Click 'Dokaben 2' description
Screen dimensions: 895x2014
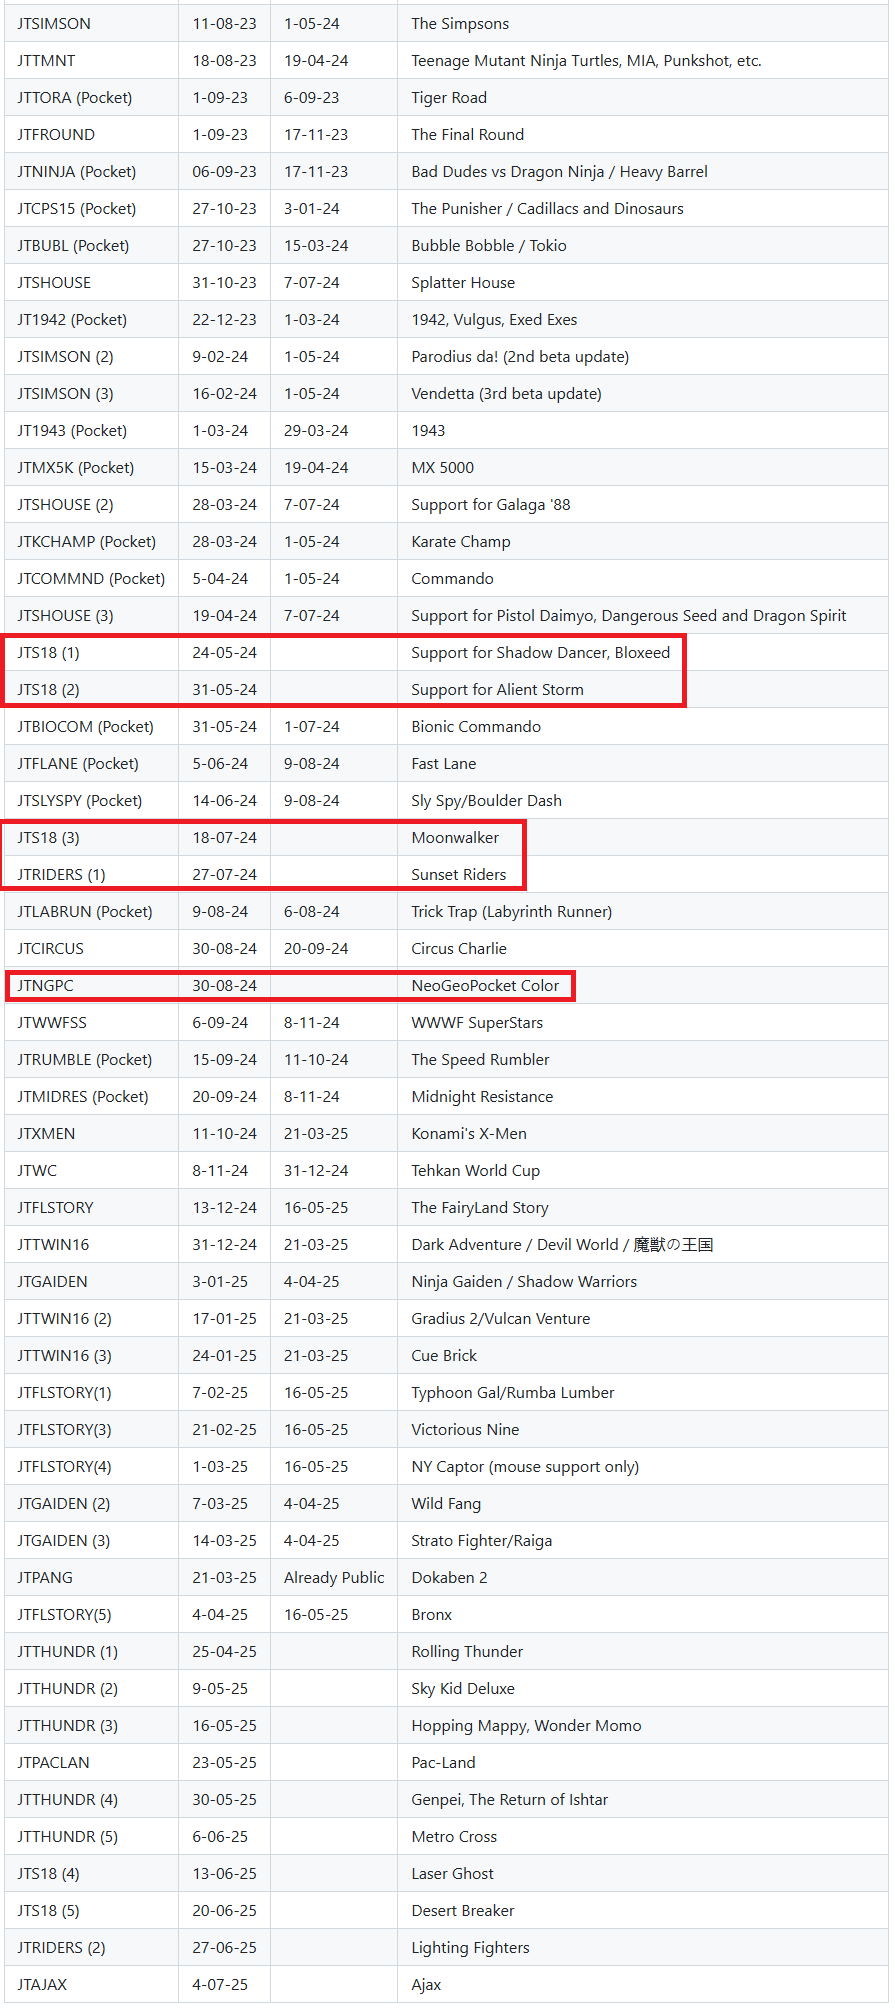coord(449,1578)
